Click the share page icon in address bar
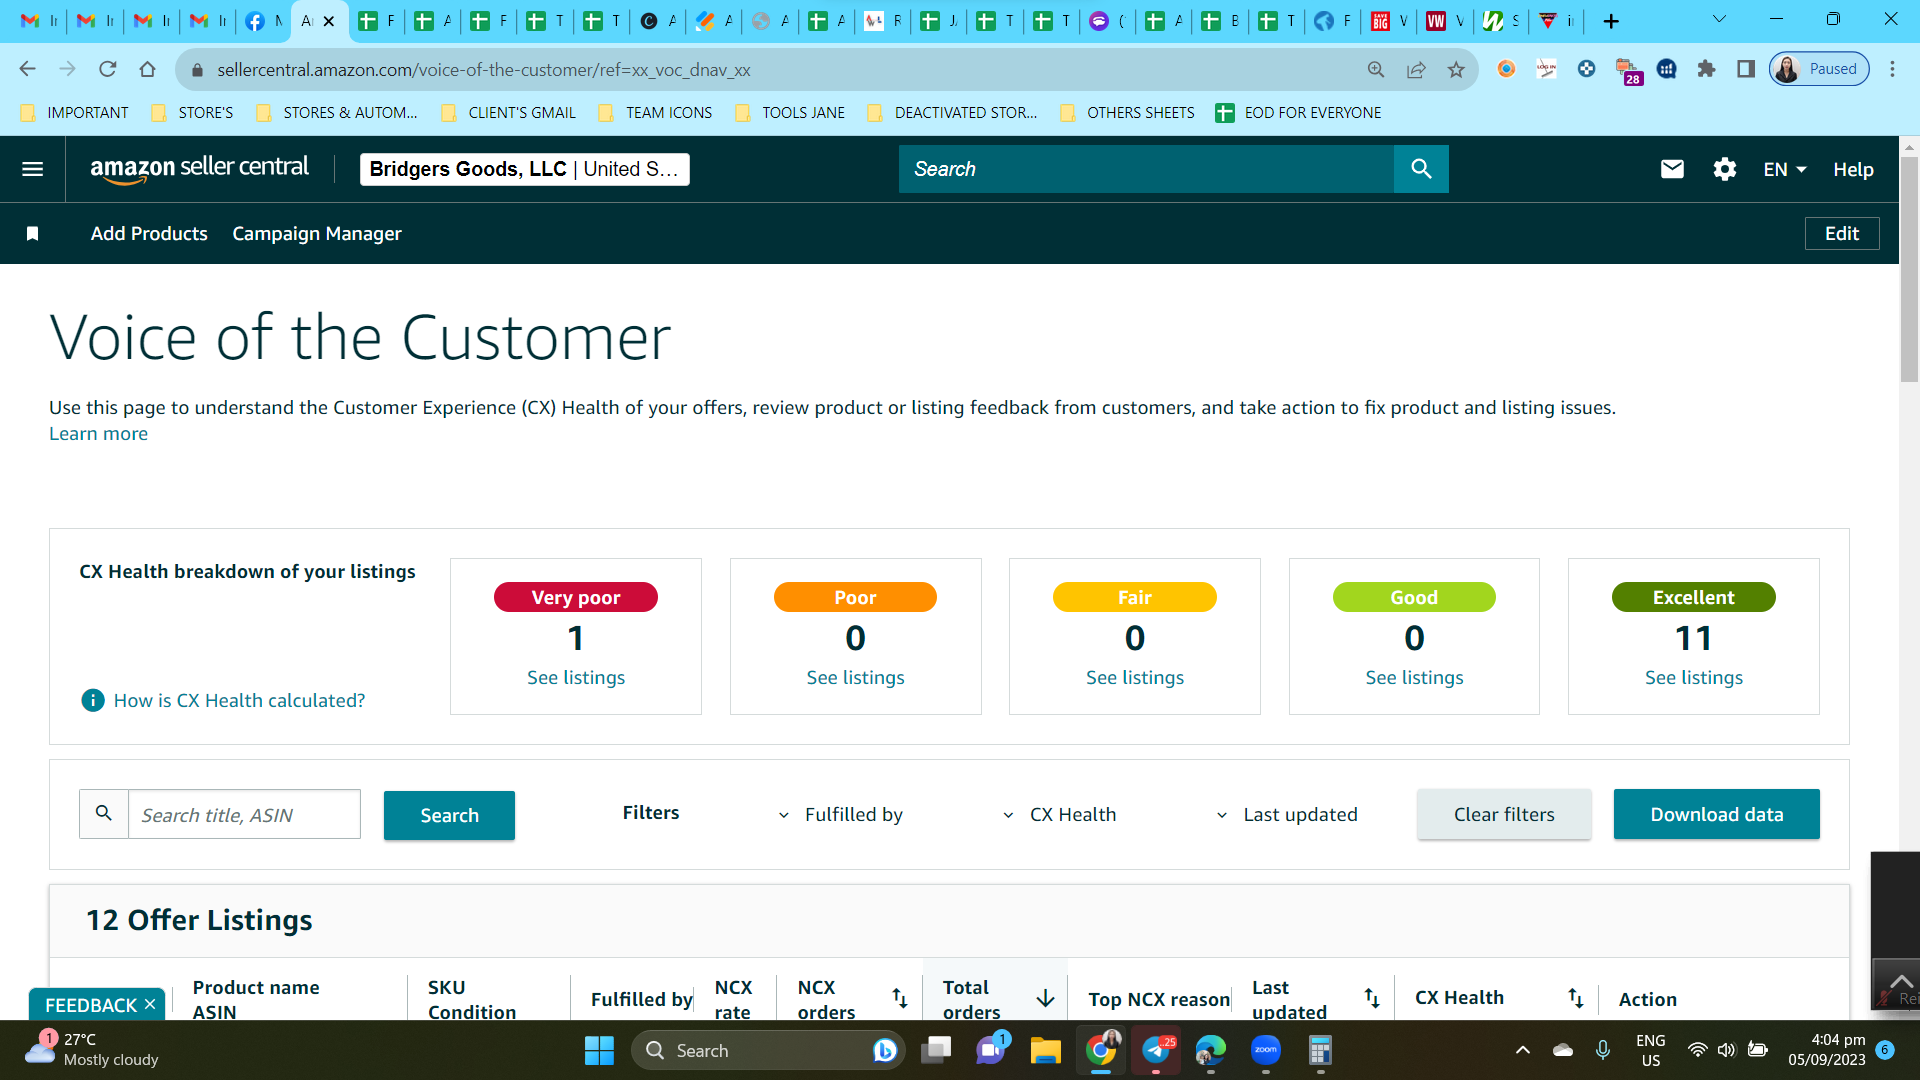The width and height of the screenshot is (1920, 1080). coord(1416,69)
